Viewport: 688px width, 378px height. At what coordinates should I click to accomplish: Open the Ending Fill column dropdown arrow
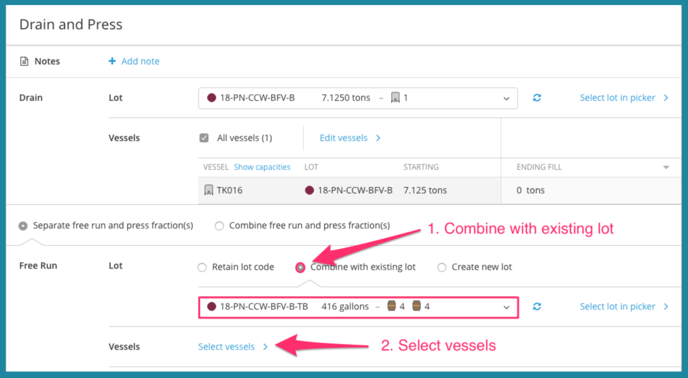pos(666,167)
